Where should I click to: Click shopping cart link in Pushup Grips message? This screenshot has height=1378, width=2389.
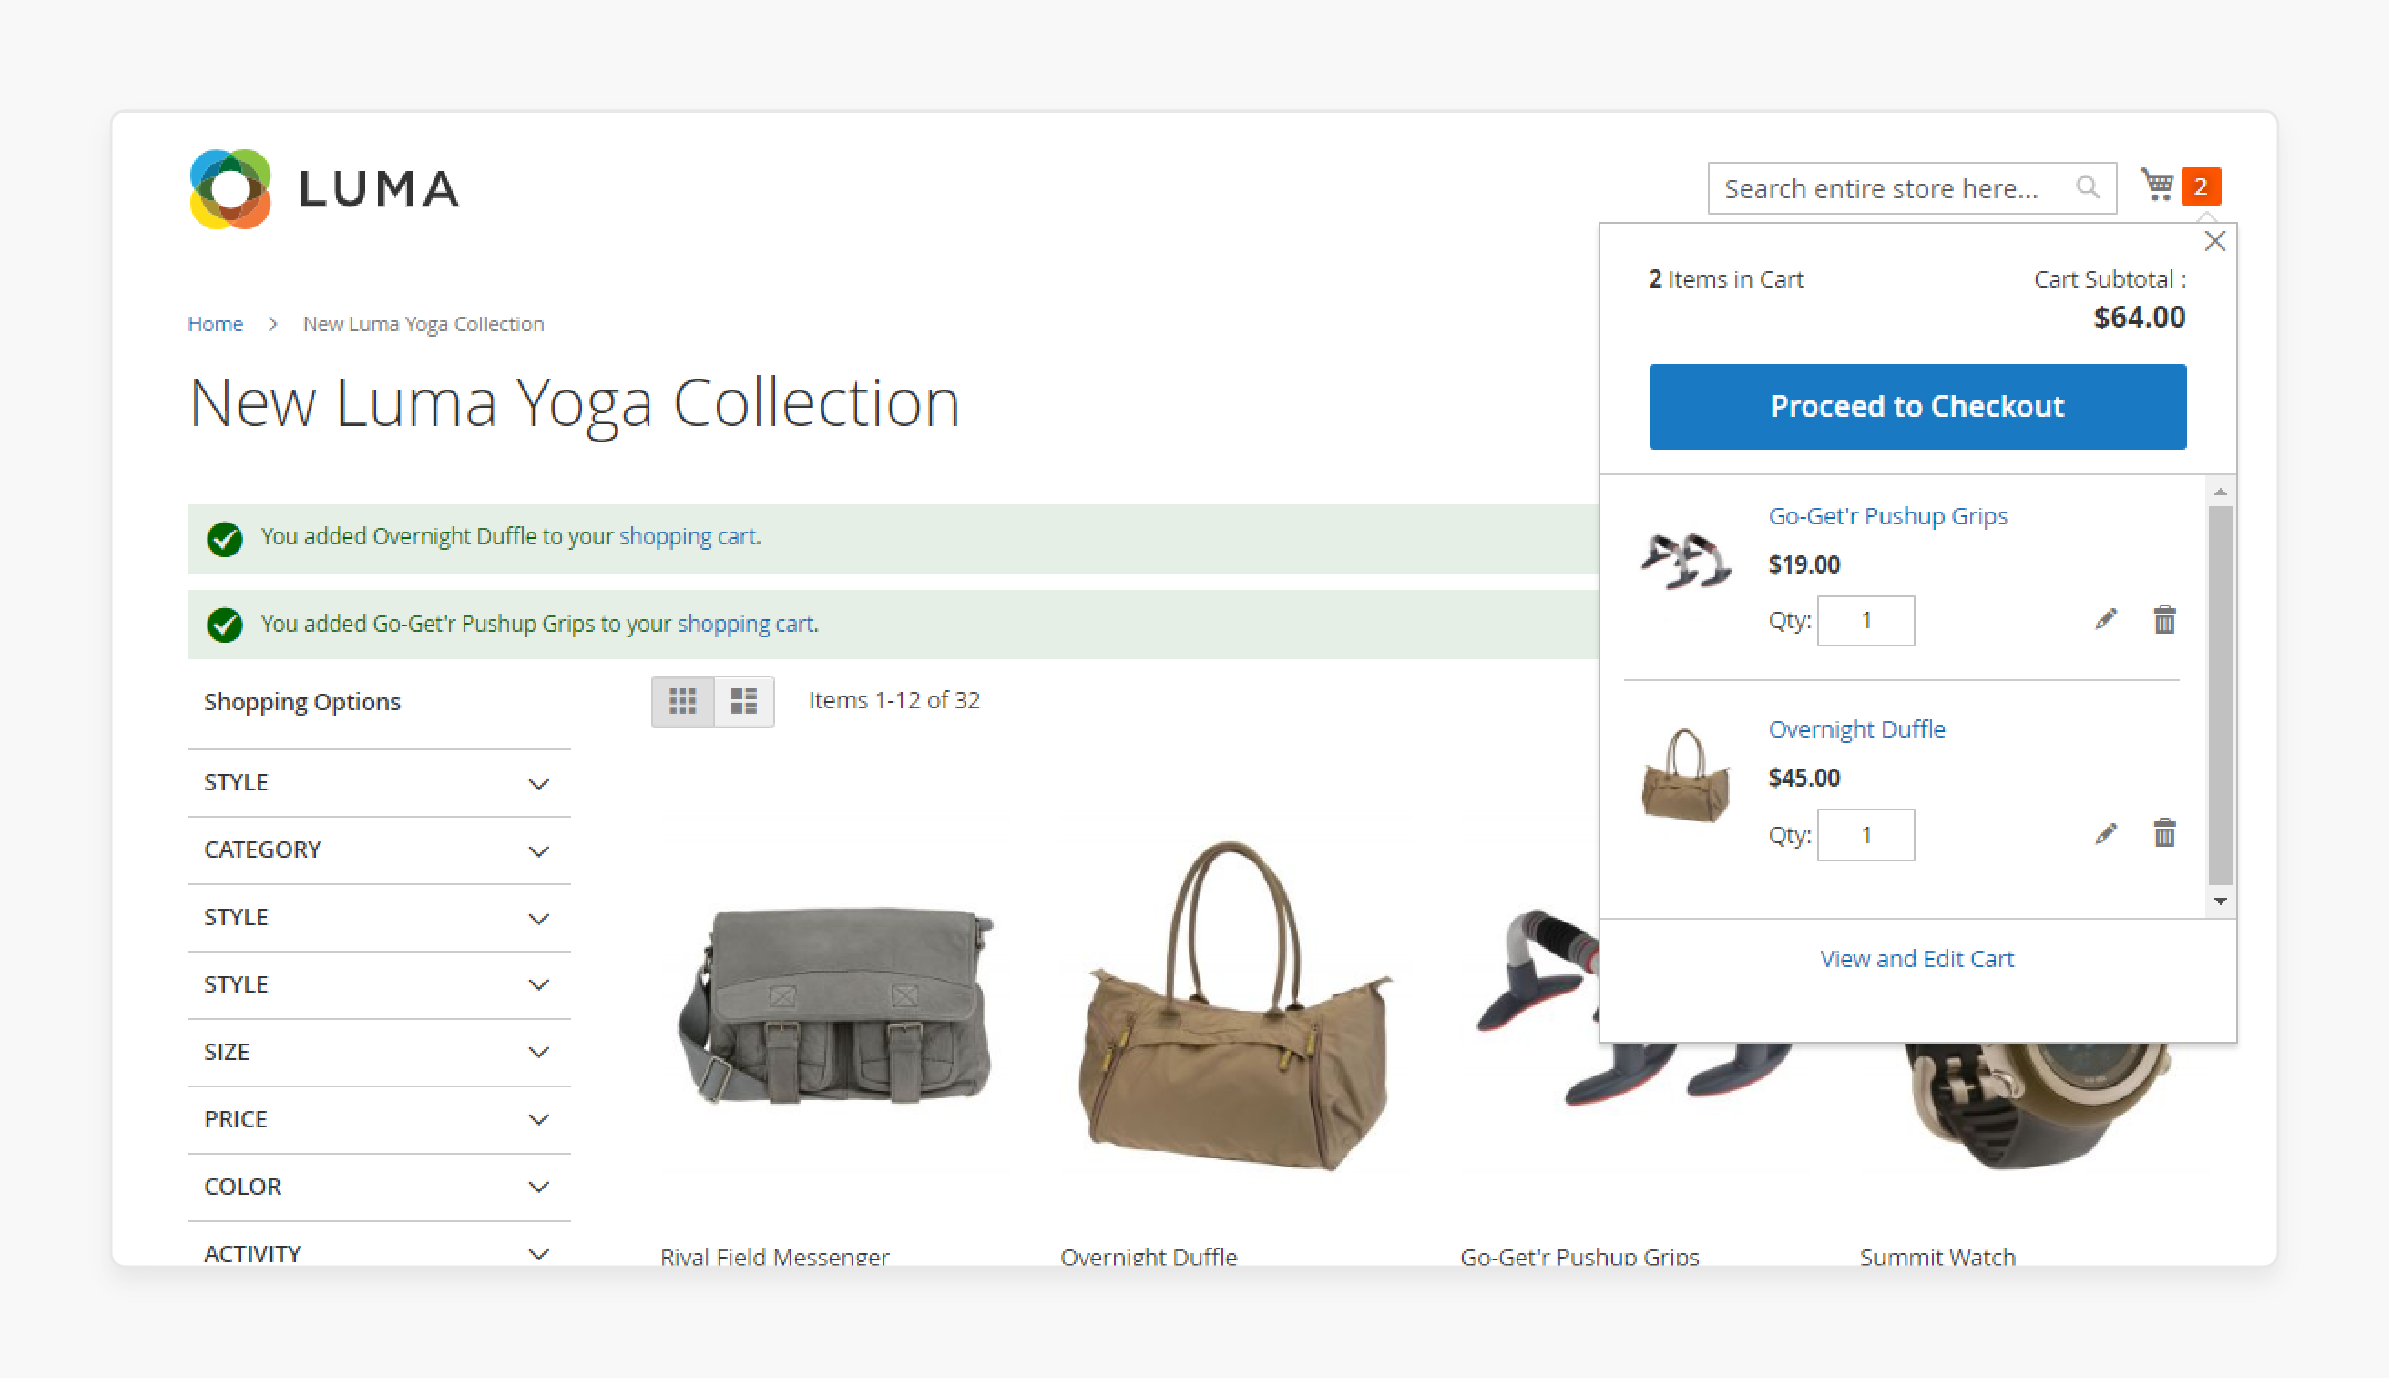[x=746, y=624]
